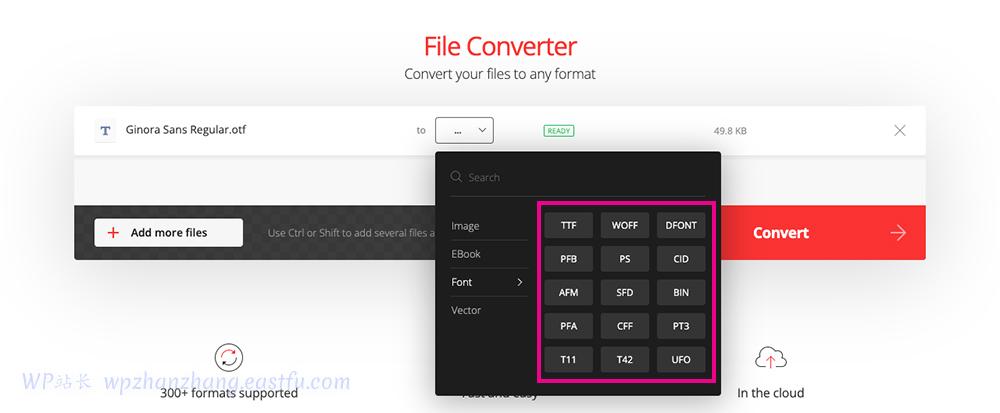This screenshot has width=1000, height=413.
Task: Select T11 font format
Action: pyautogui.click(x=568, y=359)
